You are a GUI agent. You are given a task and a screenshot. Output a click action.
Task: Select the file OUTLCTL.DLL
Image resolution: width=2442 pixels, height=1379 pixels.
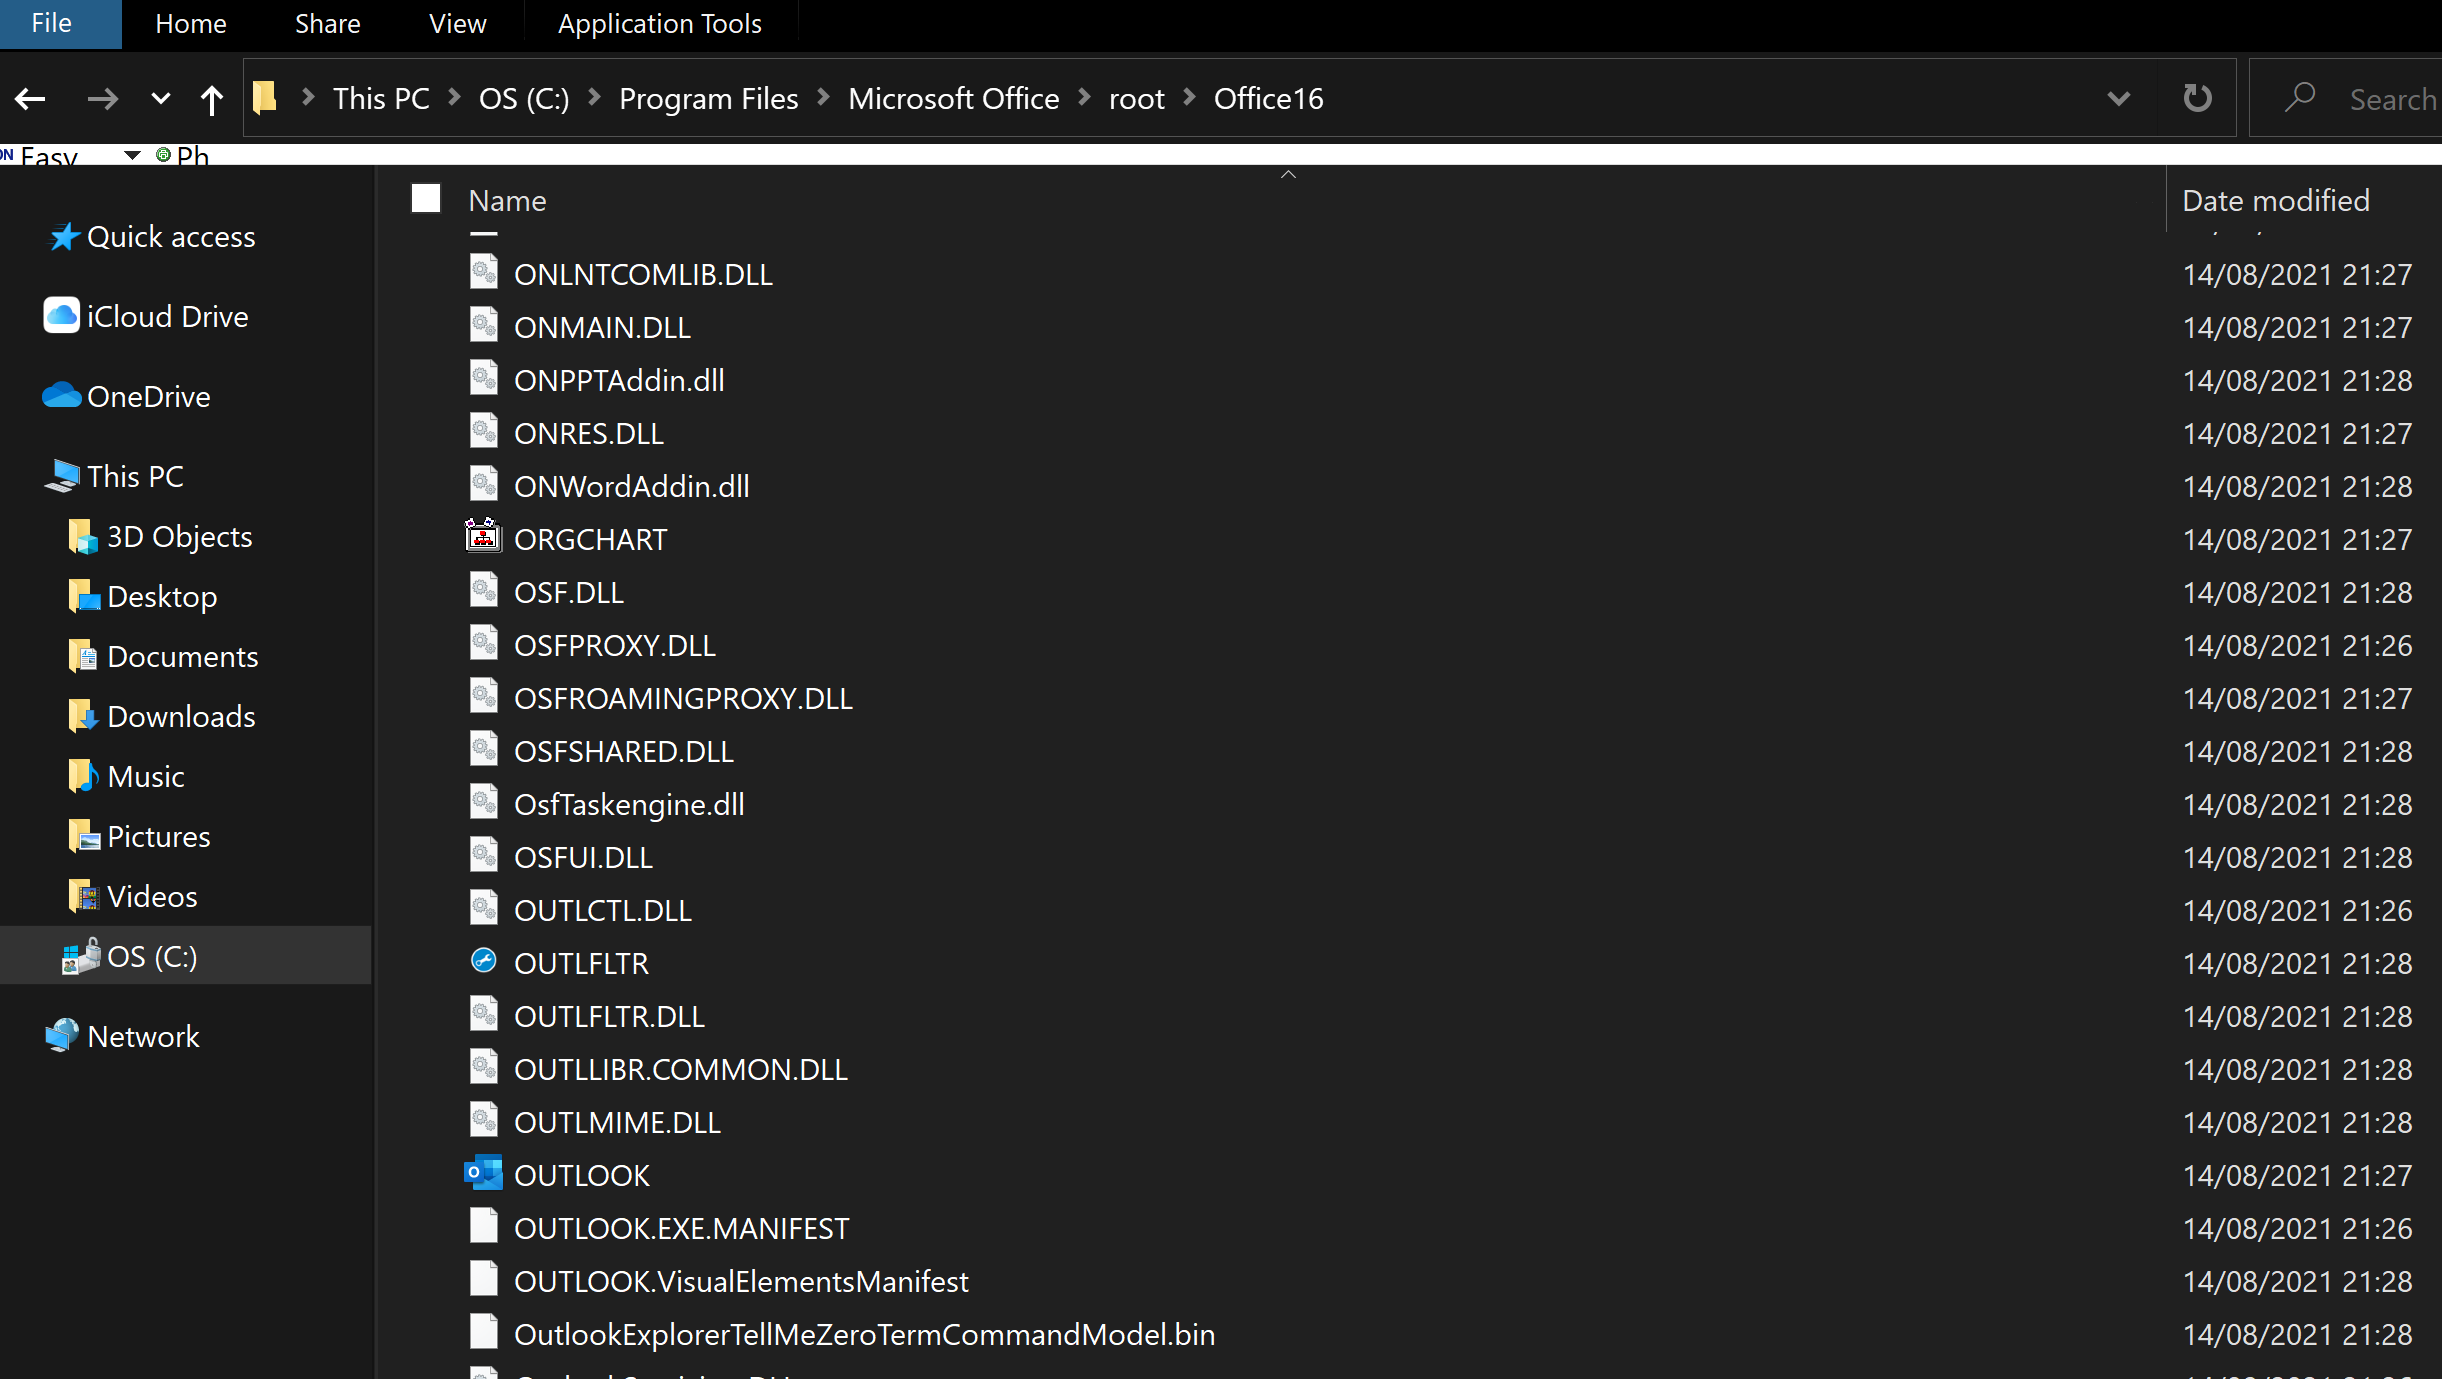click(602, 910)
